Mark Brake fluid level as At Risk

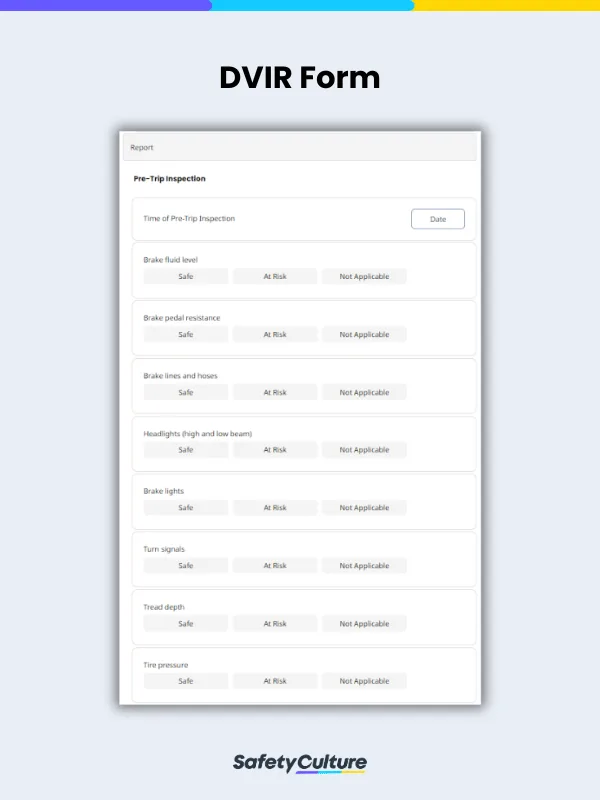[275, 276]
